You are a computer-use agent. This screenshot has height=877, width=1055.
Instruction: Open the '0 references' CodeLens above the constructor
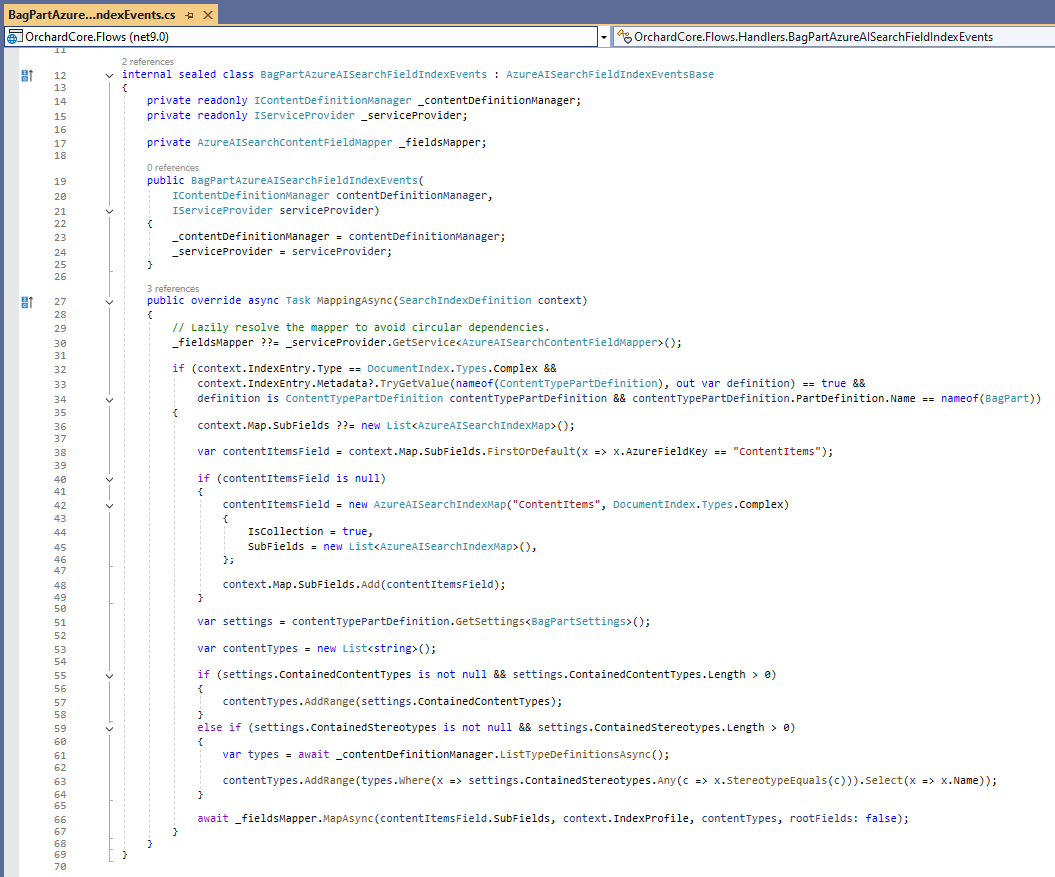click(173, 168)
